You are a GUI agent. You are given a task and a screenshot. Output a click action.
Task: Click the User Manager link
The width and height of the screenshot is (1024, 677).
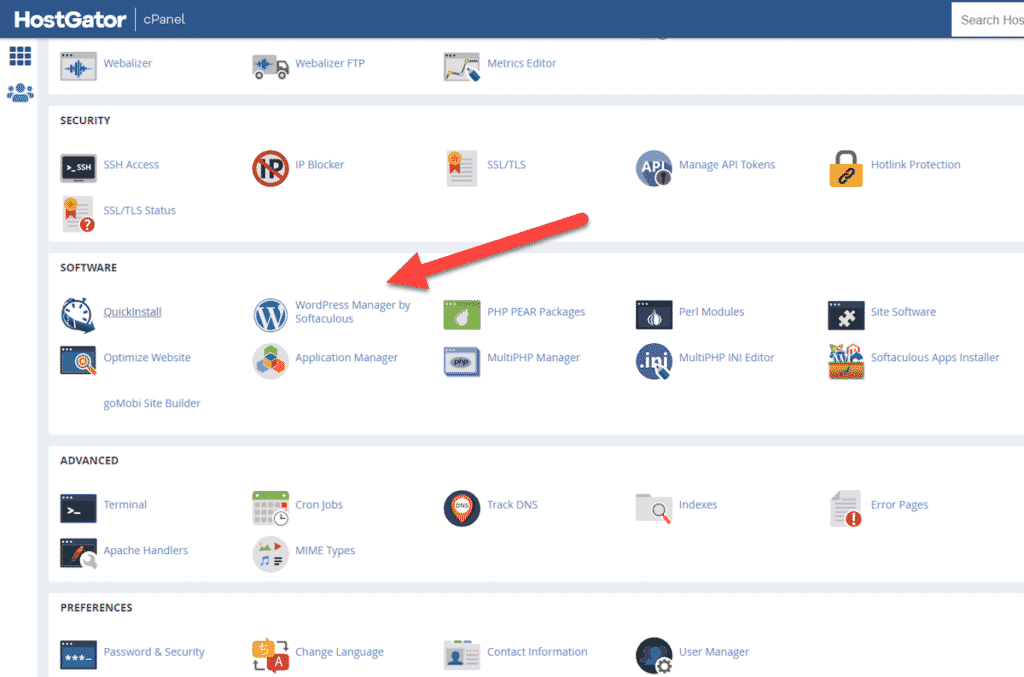coord(714,652)
